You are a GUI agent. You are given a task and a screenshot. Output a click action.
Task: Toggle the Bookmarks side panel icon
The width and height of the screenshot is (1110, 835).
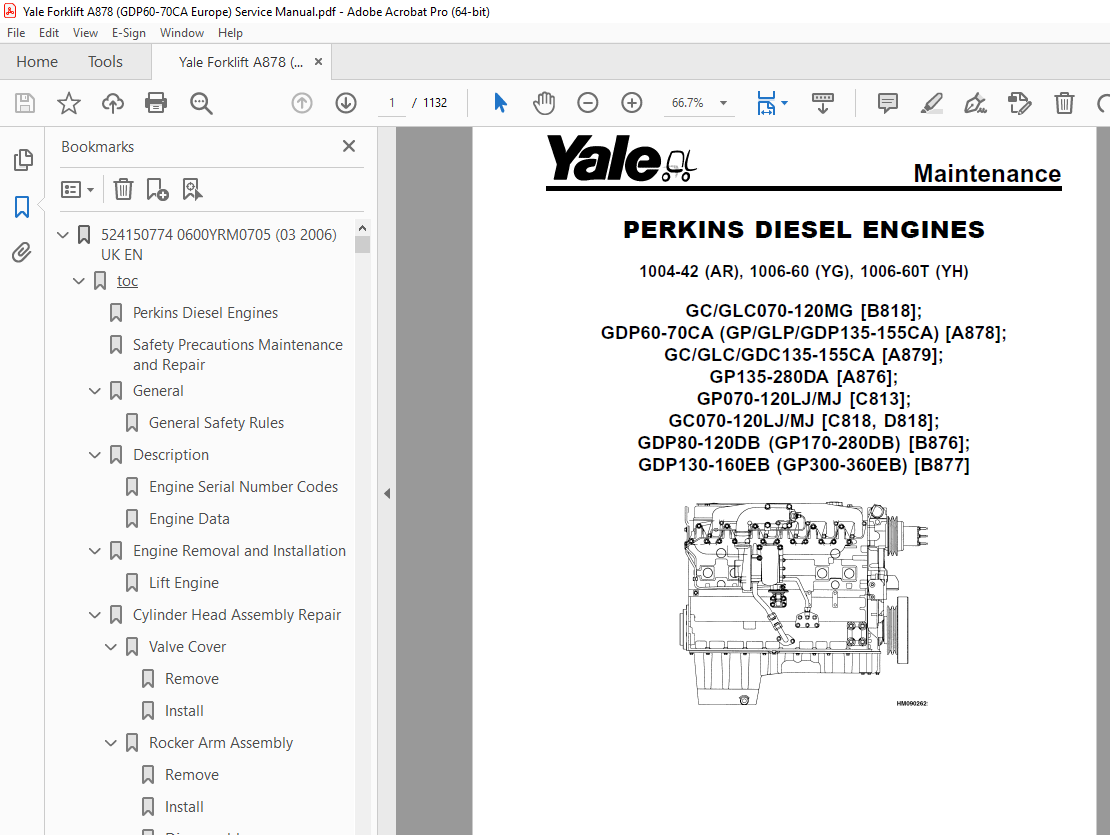coord(22,207)
